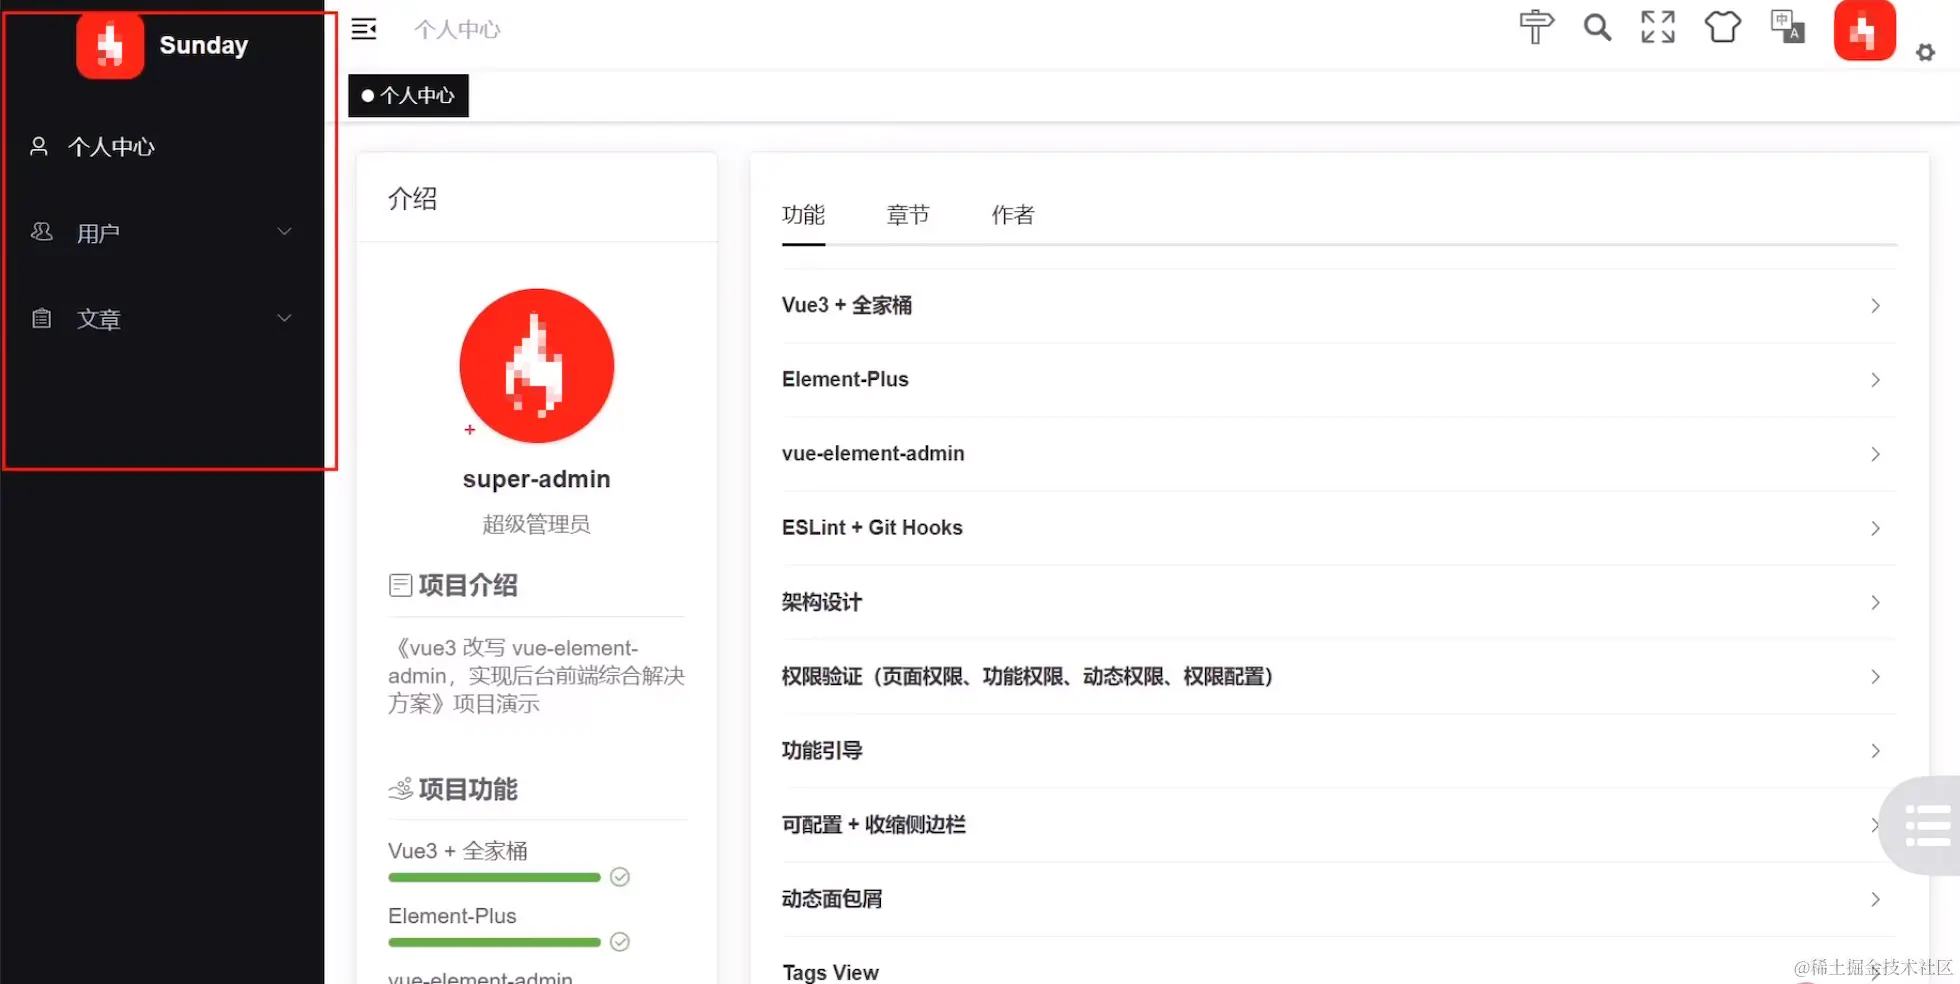Click the 可配置 + 收缩侧边栏 title
This screenshot has height=984, width=1960.
[x=874, y=824]
